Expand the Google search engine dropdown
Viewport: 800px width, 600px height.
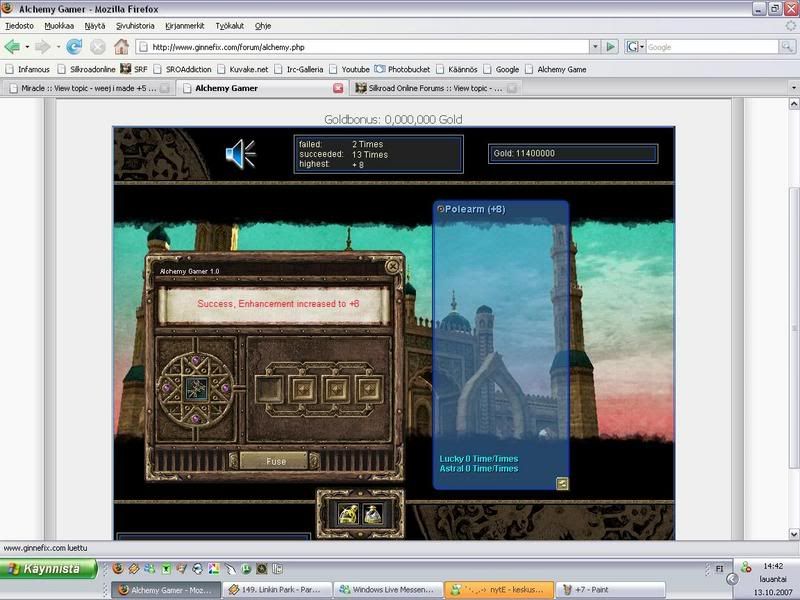pyautogui.click(x=634, y=47)
